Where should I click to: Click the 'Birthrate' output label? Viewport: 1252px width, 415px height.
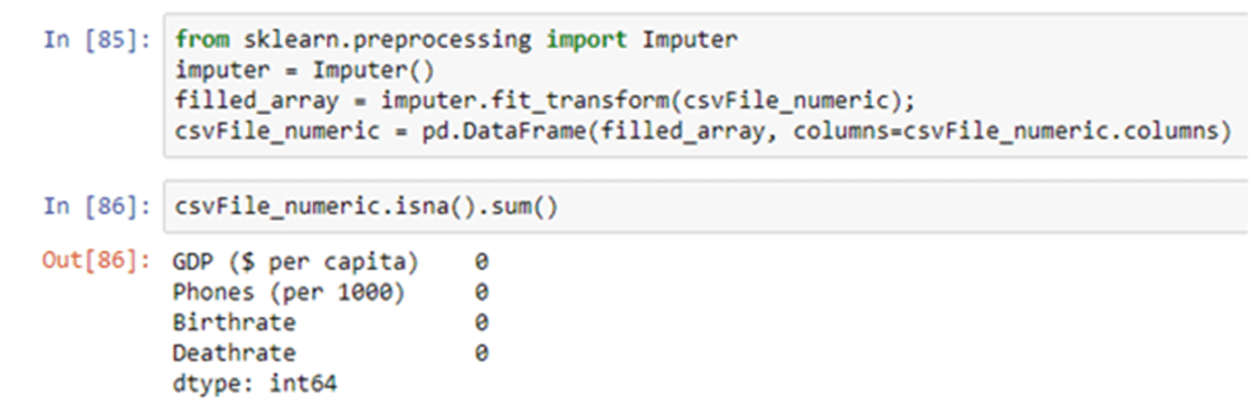click(x=234, y=323)
